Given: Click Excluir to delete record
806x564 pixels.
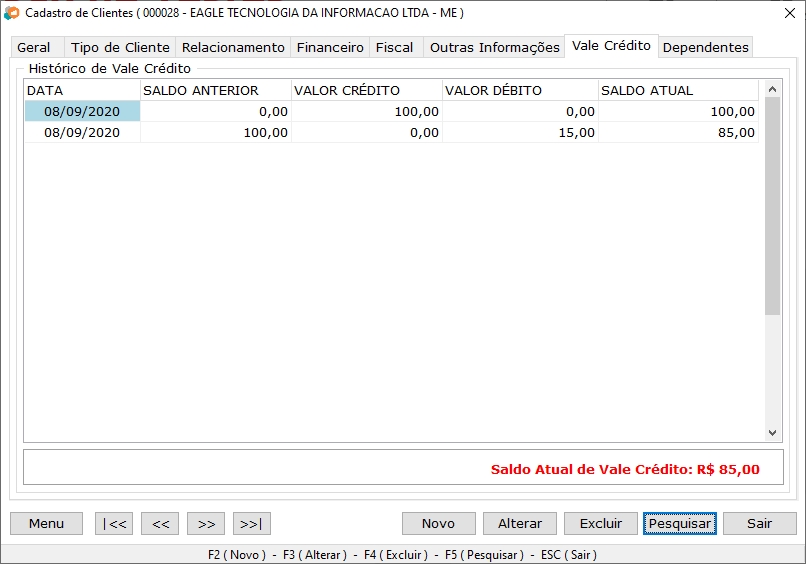Looking at the screenshot, I should [x=601, y=523].
